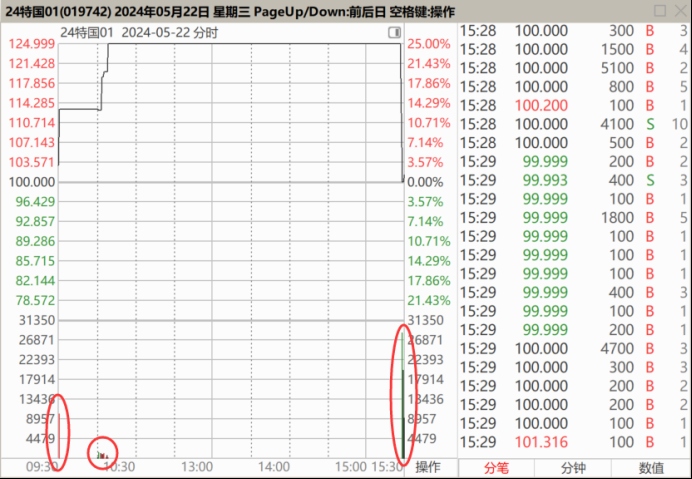This screenshot has height=479, width=692.
Task: Switch to the 分钟 tab
Action: point(573,467)
